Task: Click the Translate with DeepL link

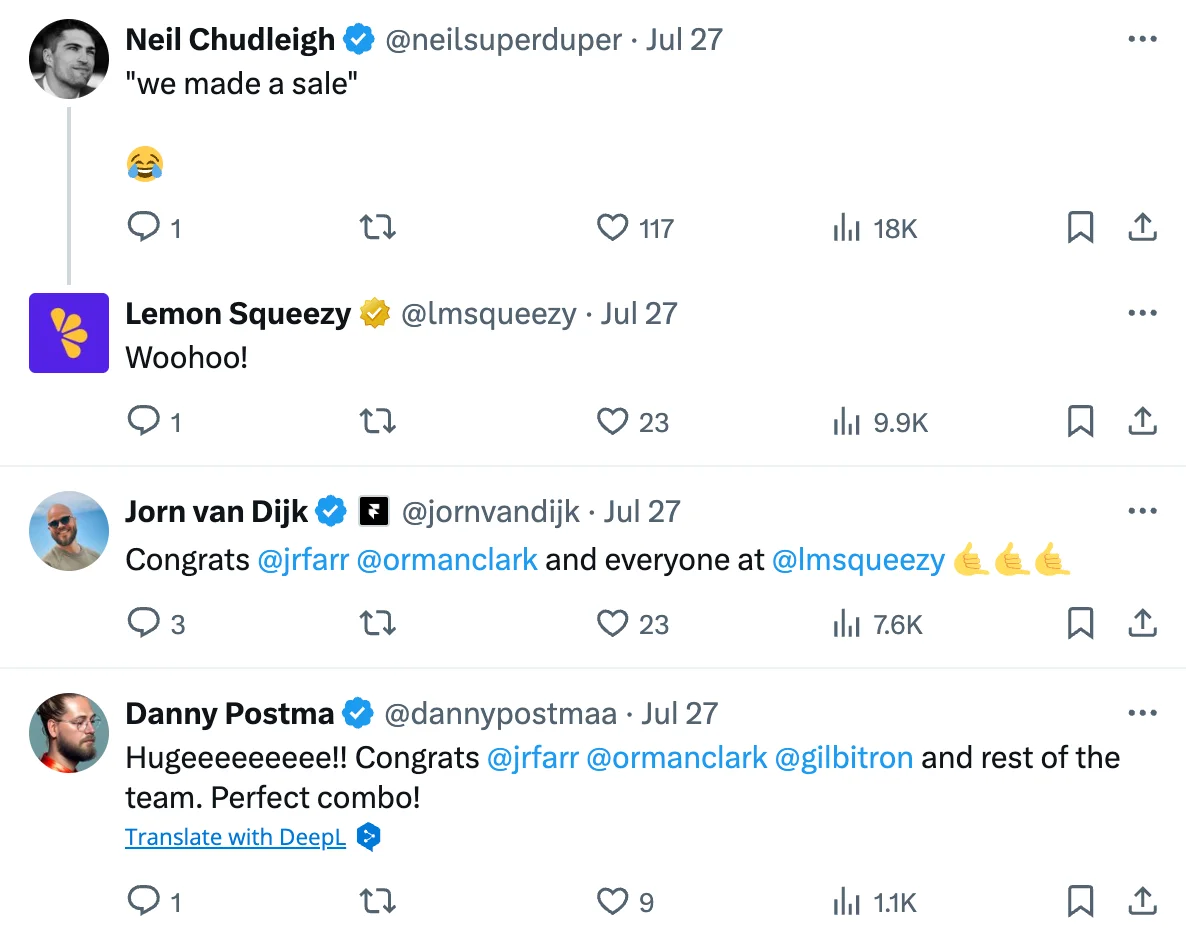Action: (235, 836)
